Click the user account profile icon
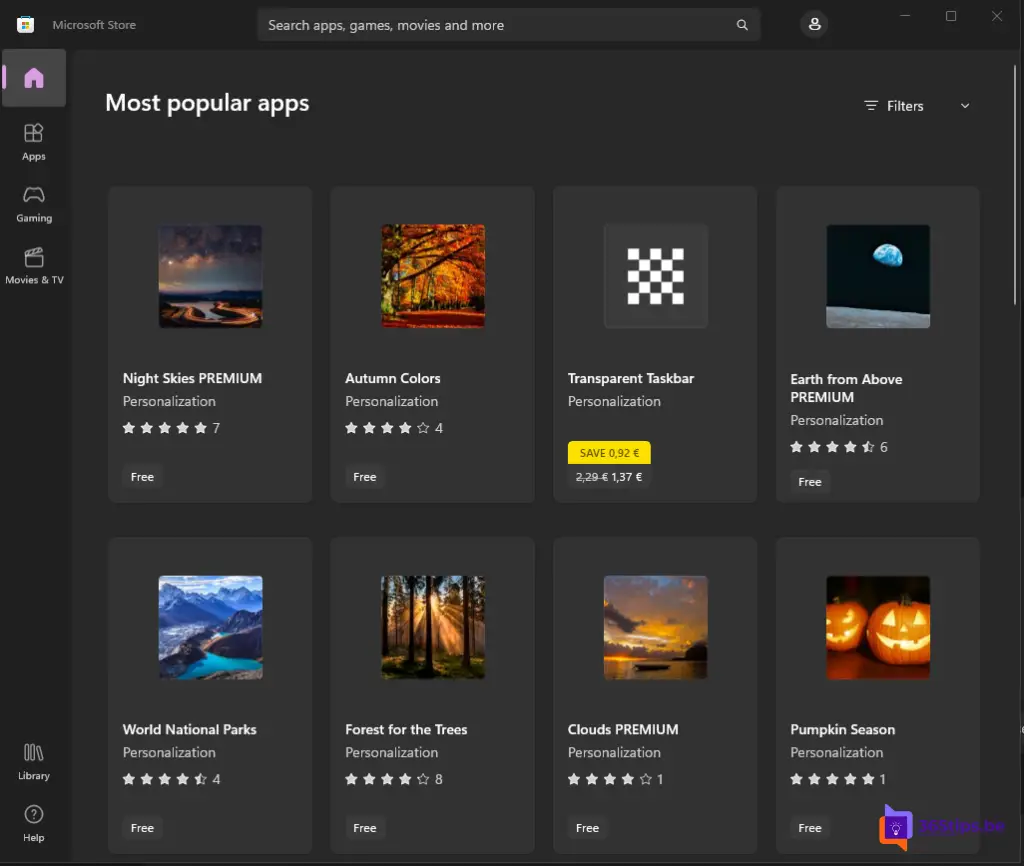Image resolution: width=1024 pixels, height=866 pixels. [814, 25]
